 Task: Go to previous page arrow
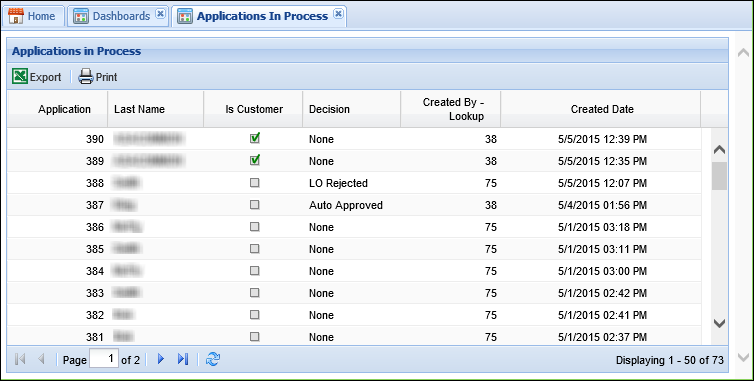pos(41,359)
